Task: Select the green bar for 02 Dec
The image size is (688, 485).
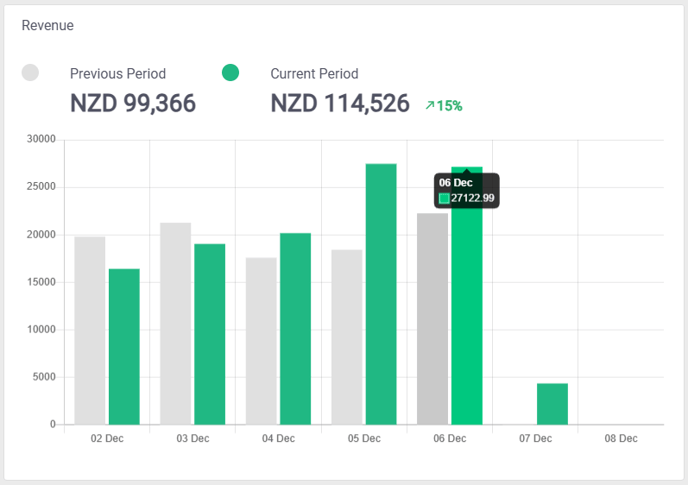Action: [x=124, y=347]
